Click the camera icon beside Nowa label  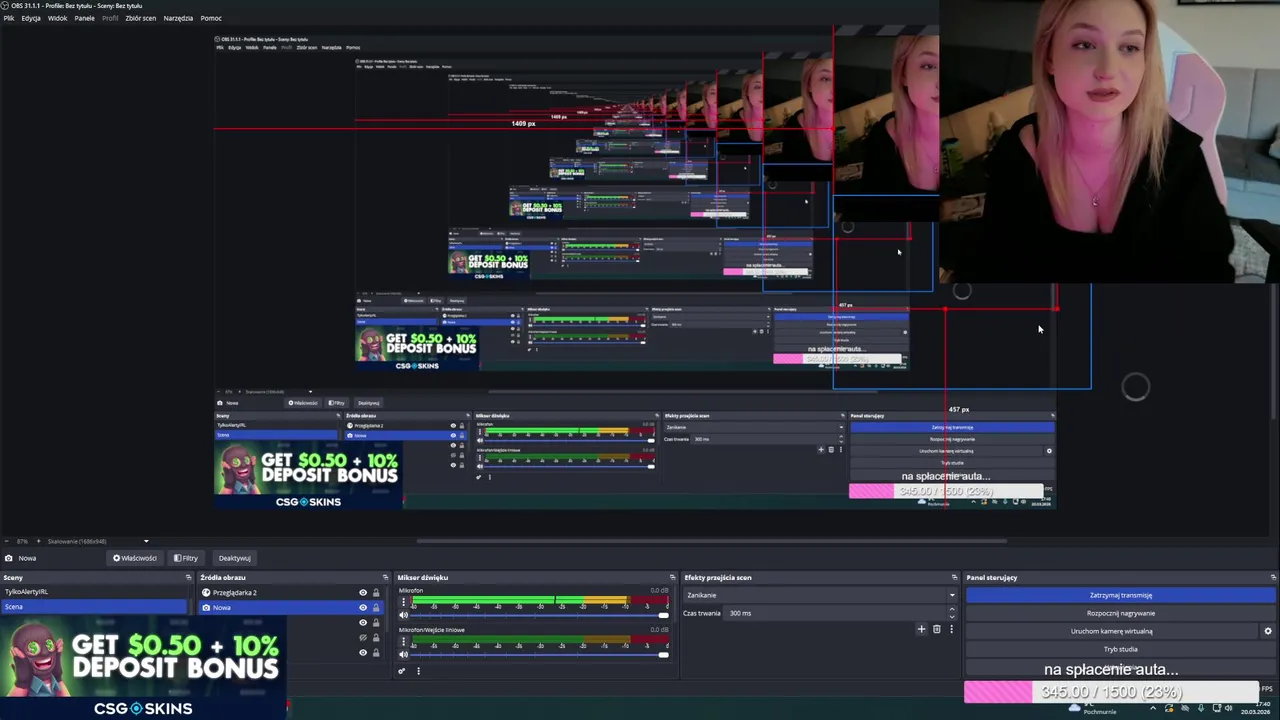tap(8, 558)
